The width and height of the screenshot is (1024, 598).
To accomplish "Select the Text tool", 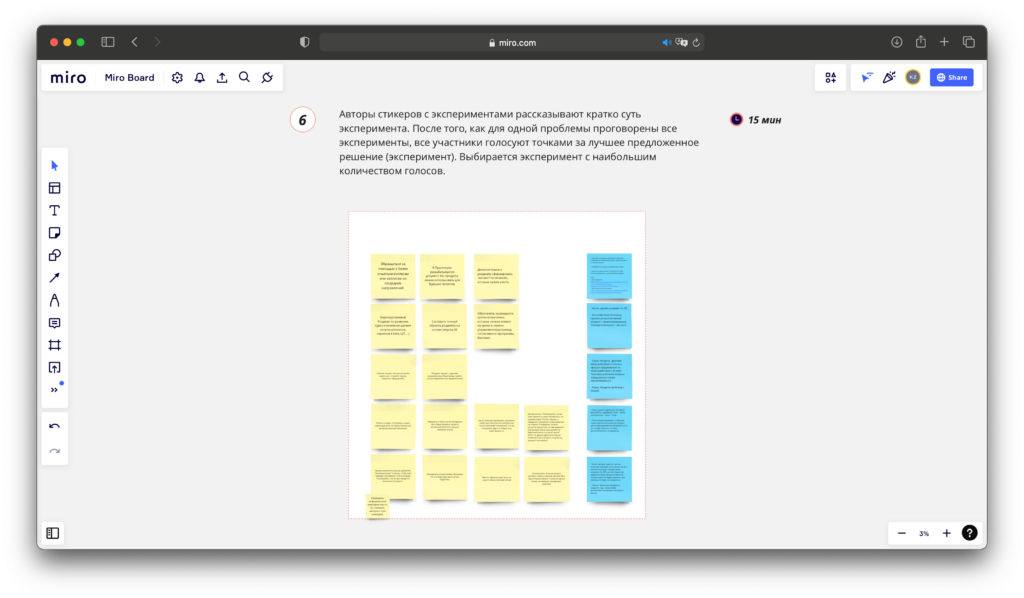I will click(54, 210).
